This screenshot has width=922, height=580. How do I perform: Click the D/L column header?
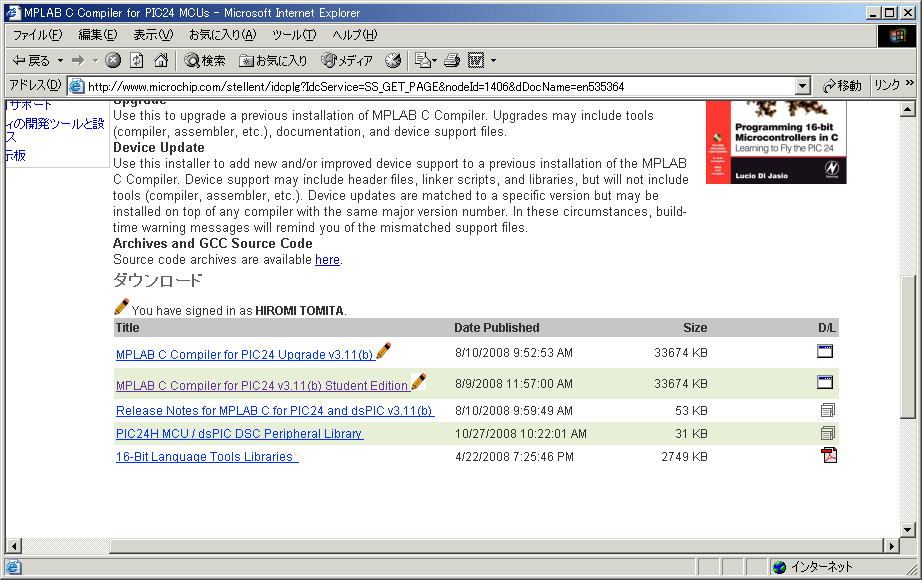pos(827,328)
